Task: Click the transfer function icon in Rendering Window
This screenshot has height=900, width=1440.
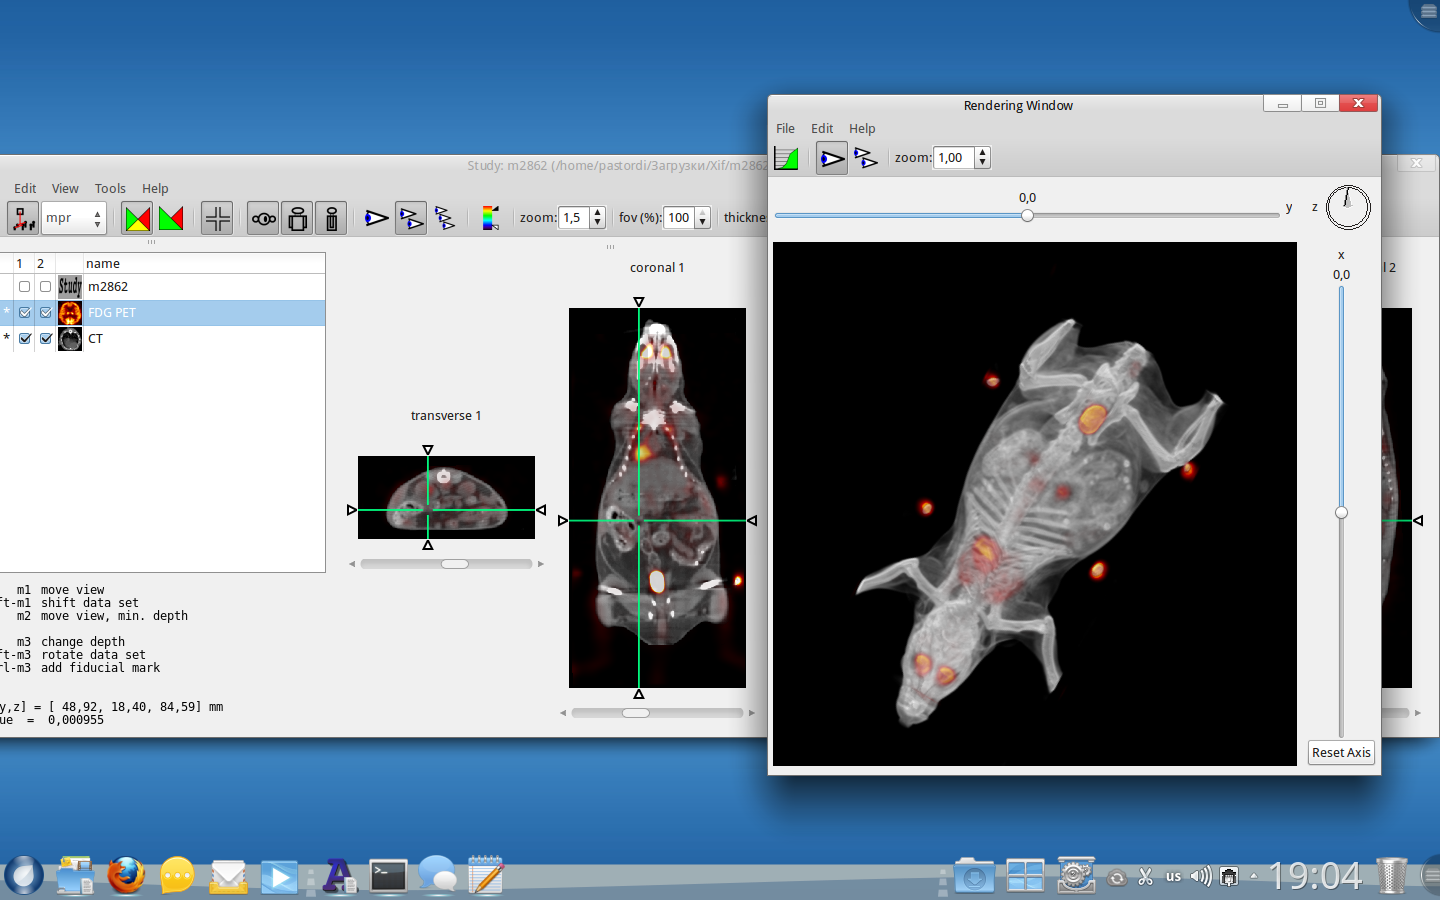Action: coord(787,158)
